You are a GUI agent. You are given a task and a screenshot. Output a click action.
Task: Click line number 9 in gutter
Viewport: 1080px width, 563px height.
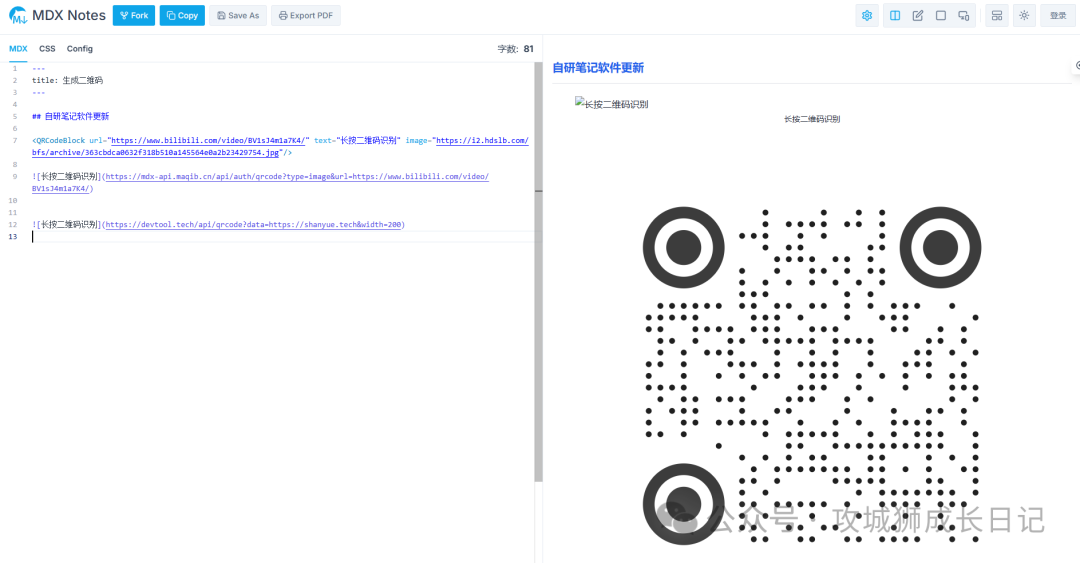[14, 176]
